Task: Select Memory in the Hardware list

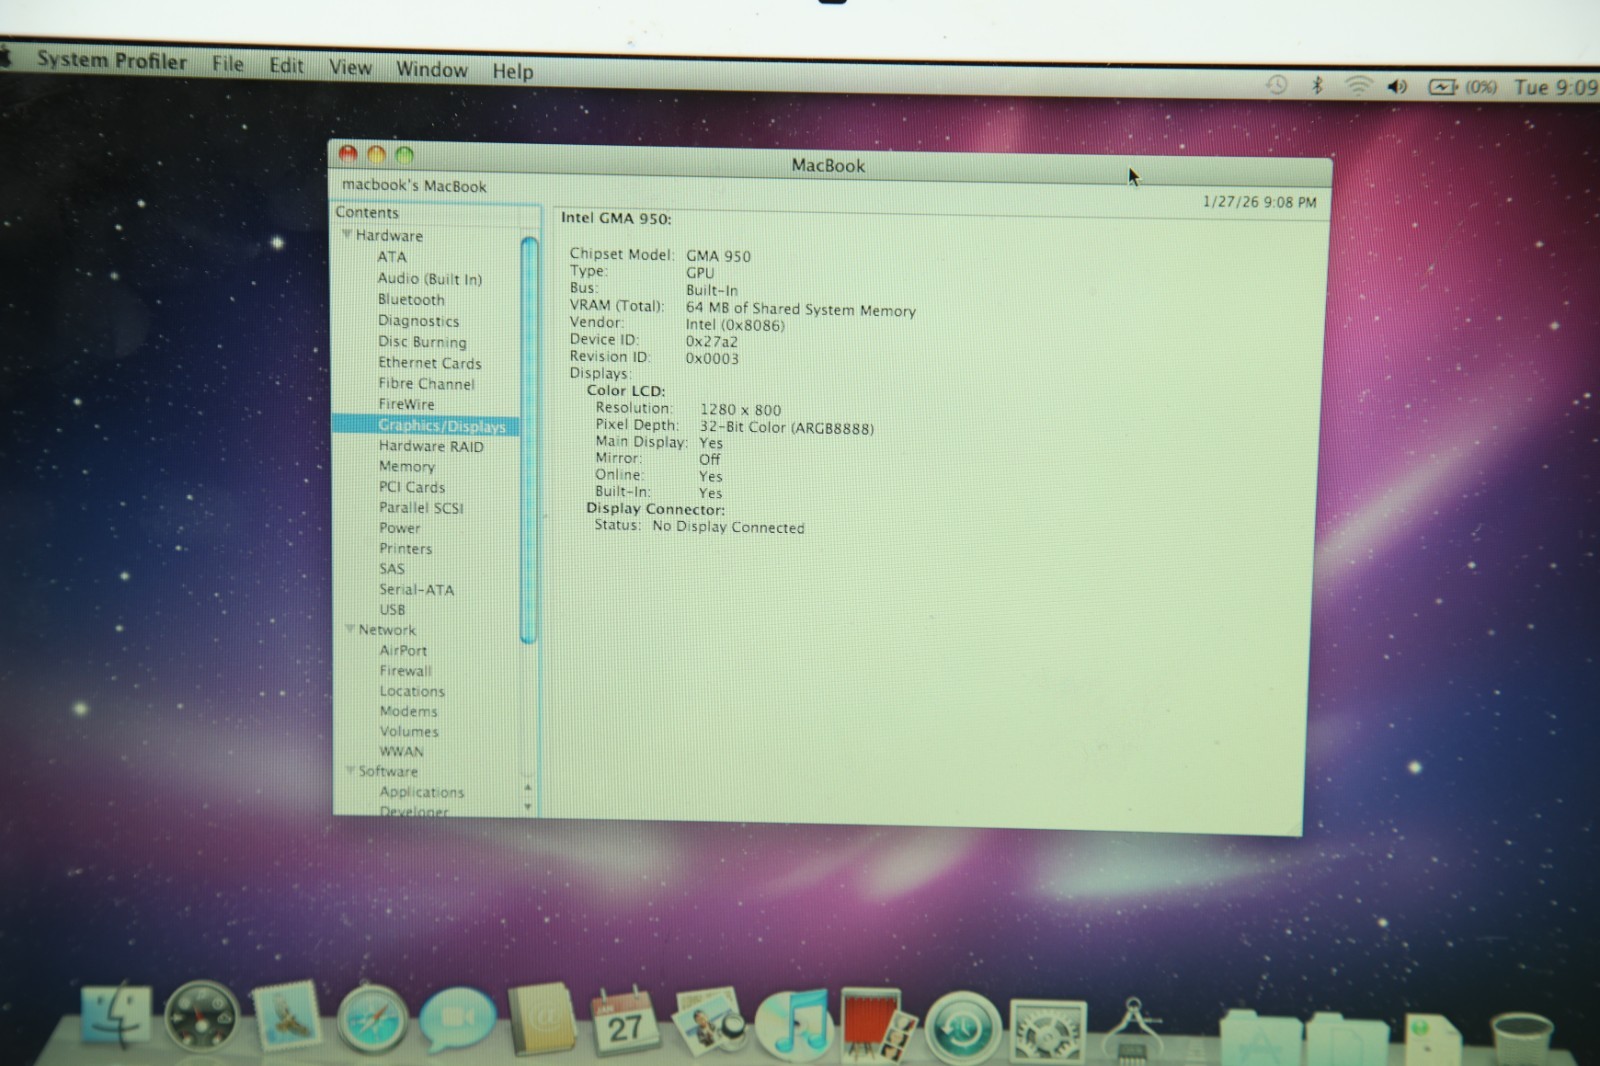Action: click(x=406, y=466)
